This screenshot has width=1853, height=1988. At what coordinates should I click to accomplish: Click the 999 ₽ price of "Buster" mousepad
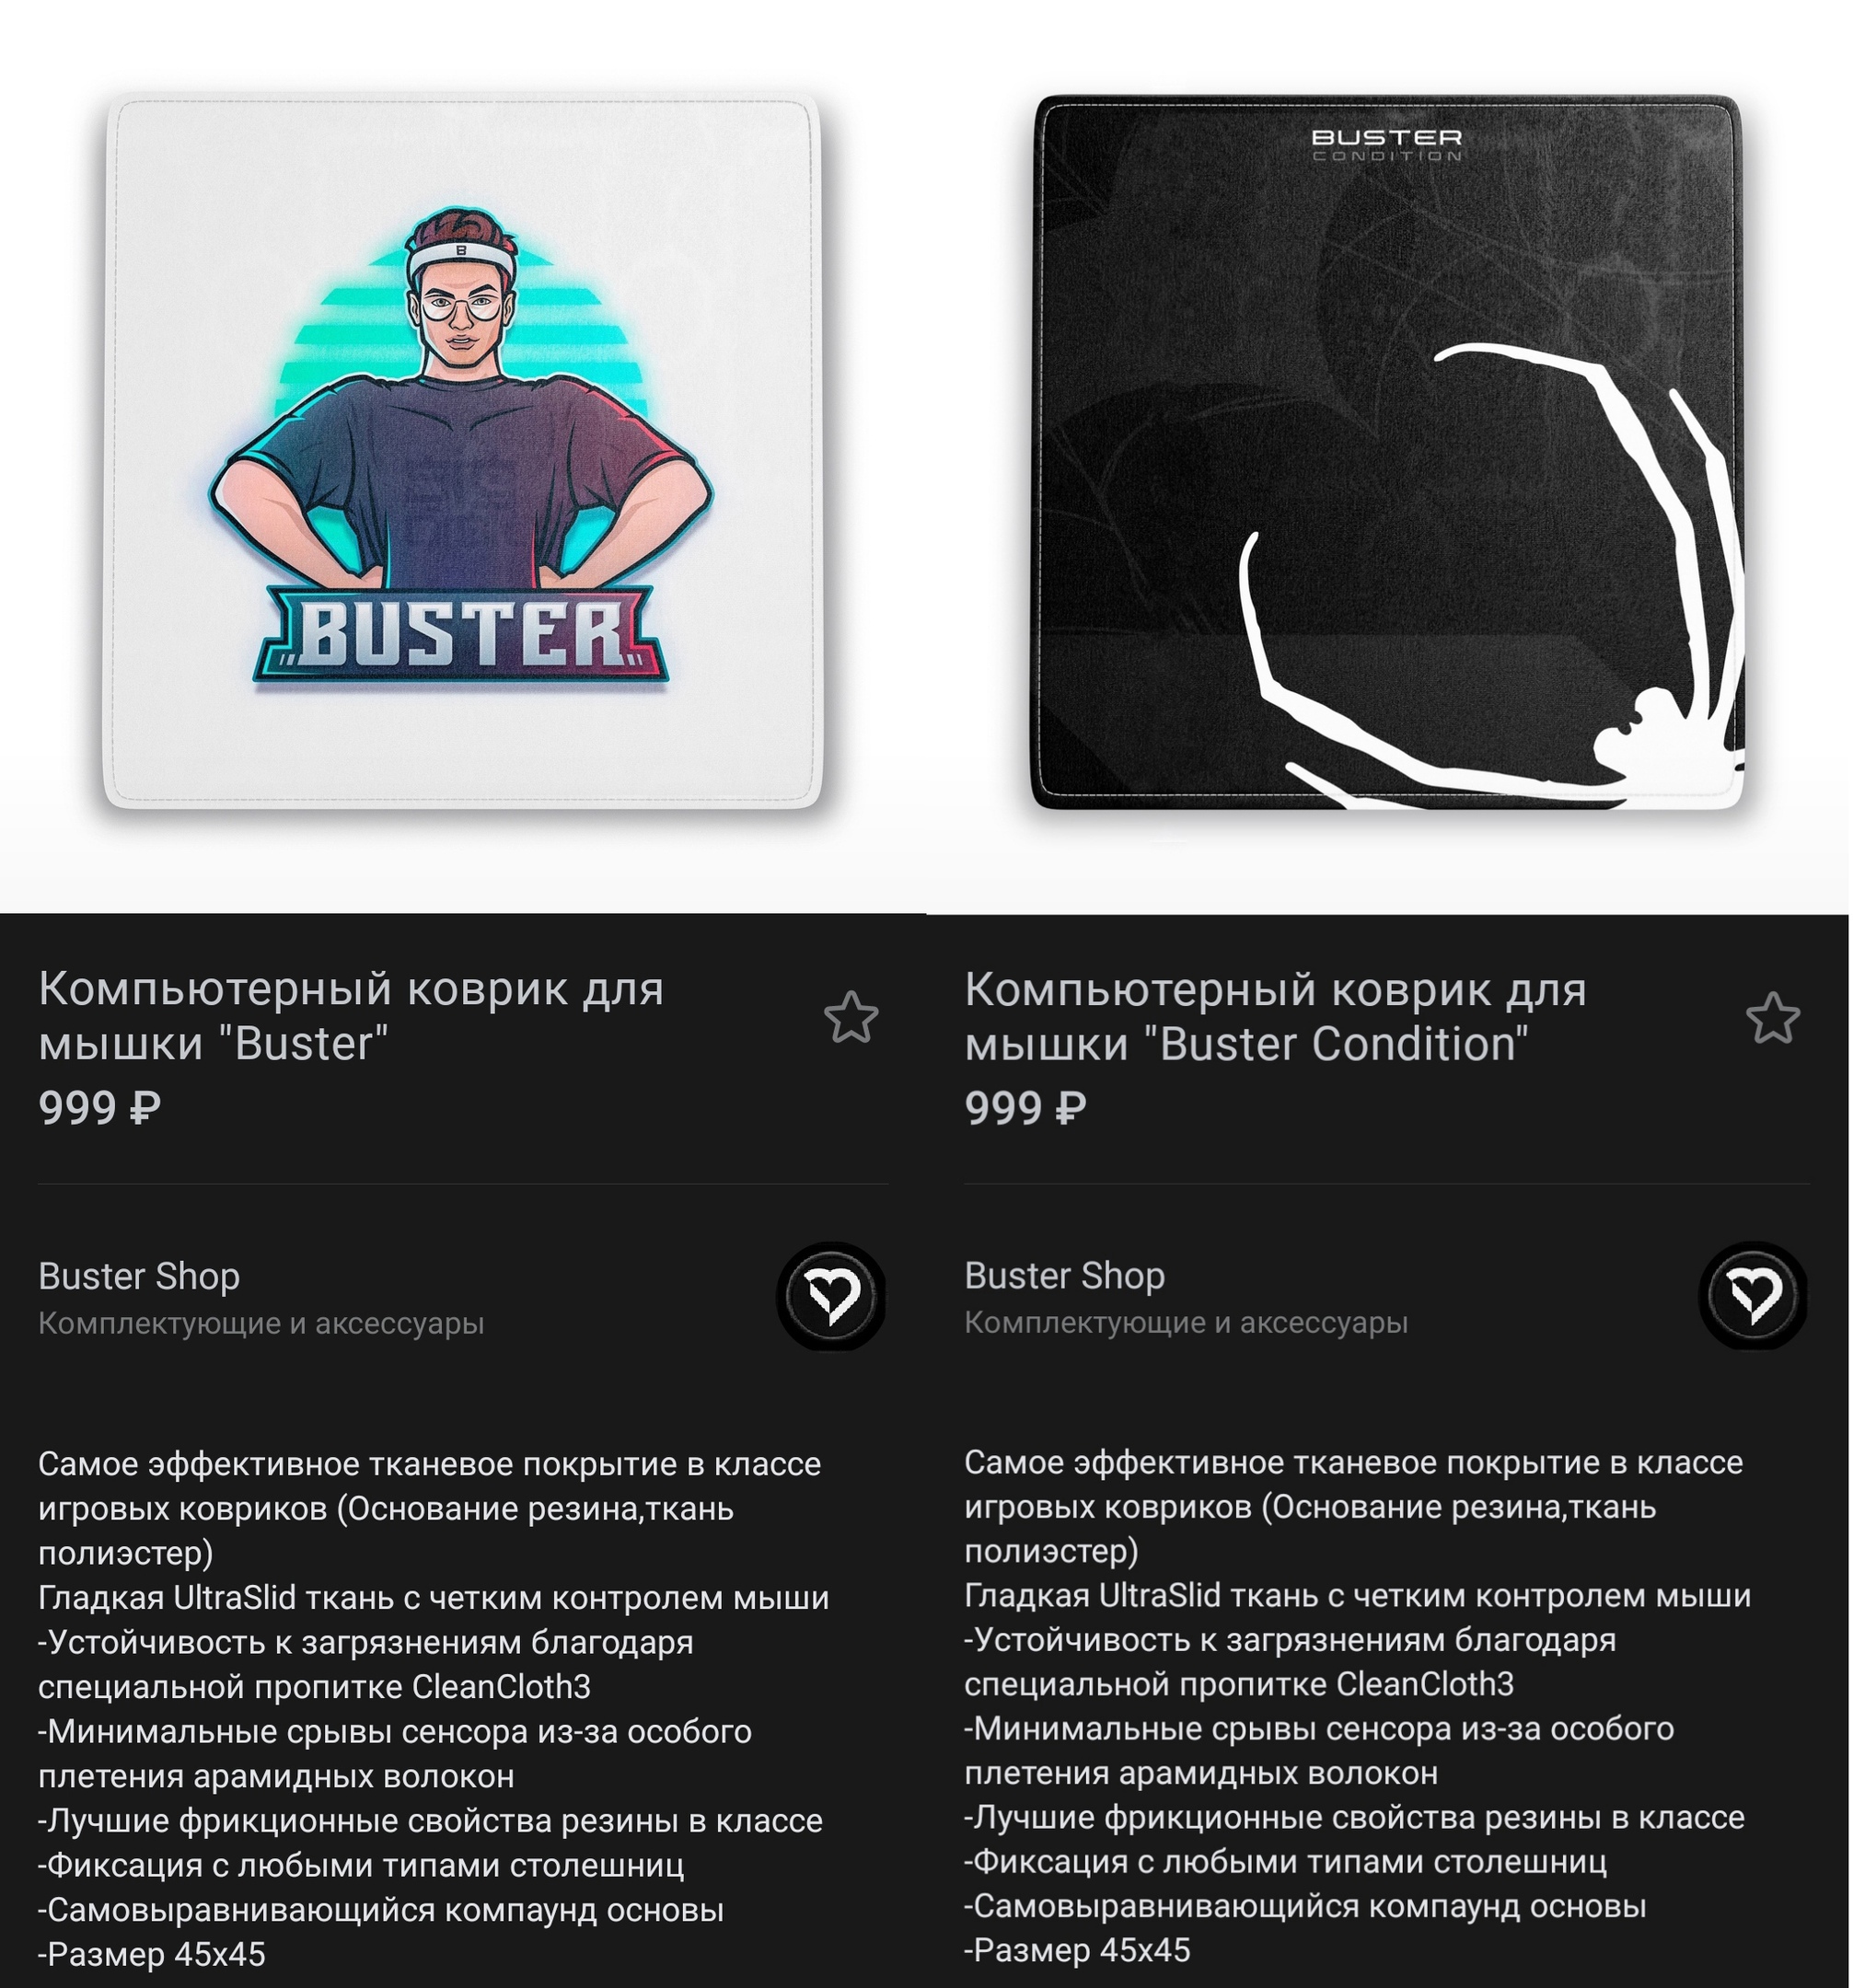(99, 1108)
